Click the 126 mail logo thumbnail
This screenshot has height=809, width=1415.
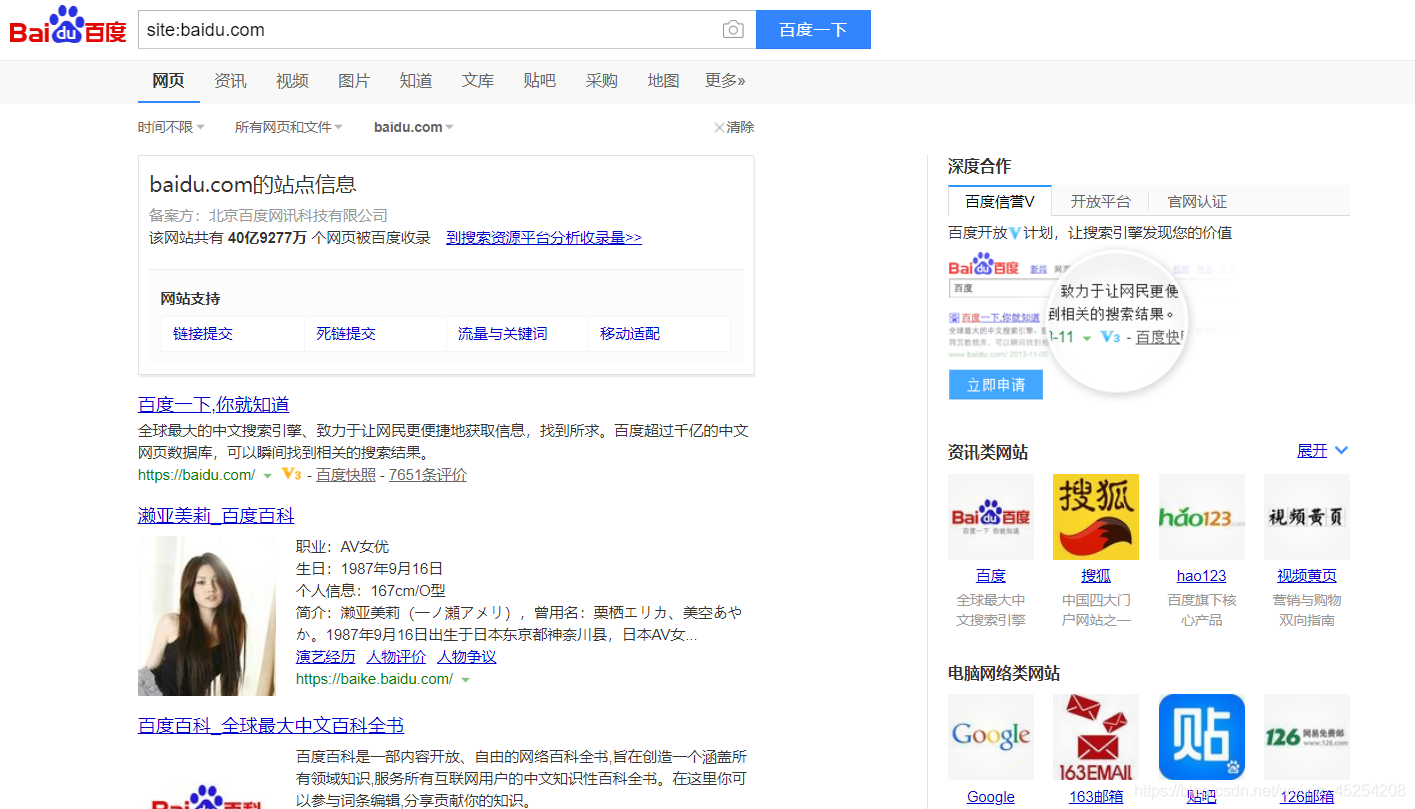tap(1307, 737)
